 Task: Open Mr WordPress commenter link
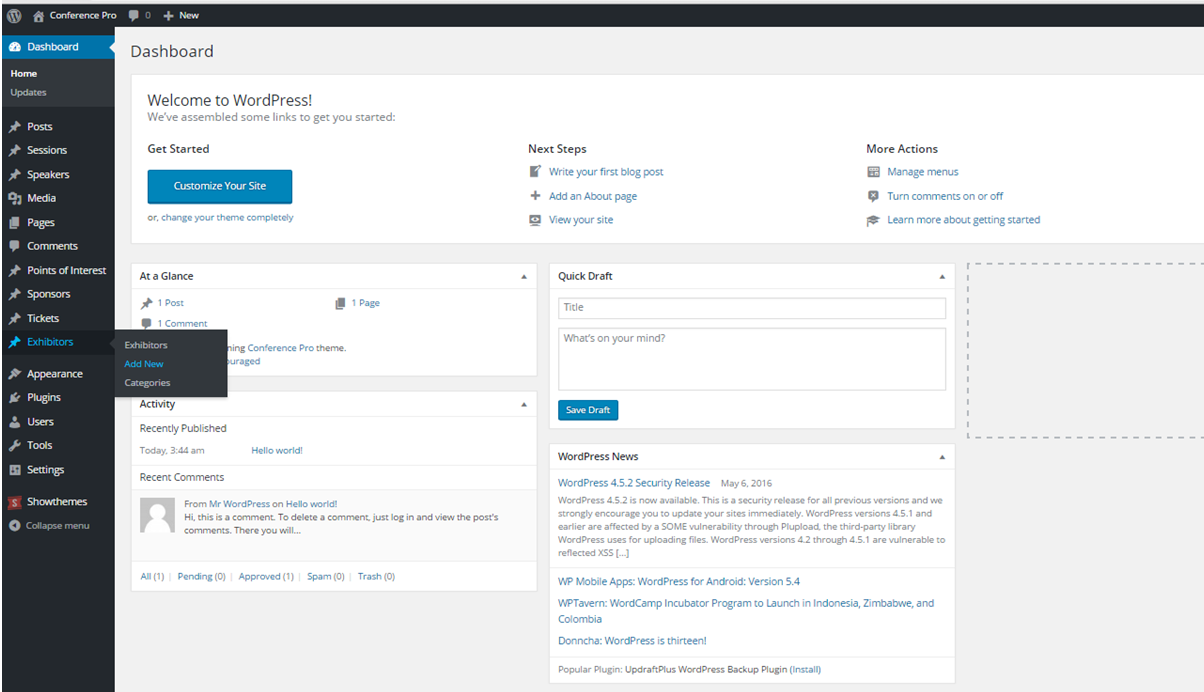[x=240, y=504]
